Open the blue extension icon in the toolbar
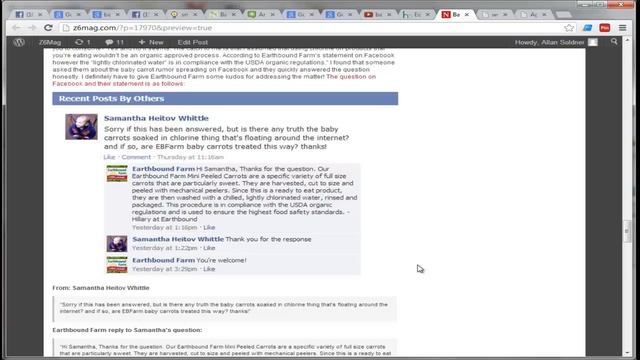The width and height of the screenshot is (640, 360). (587, 28)
